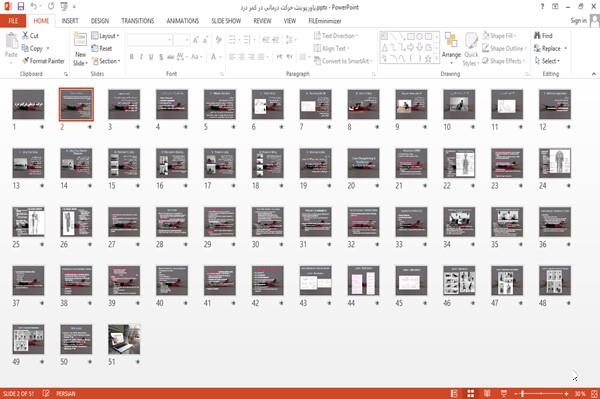
Task: Click Align Text button
Action: 331,48
